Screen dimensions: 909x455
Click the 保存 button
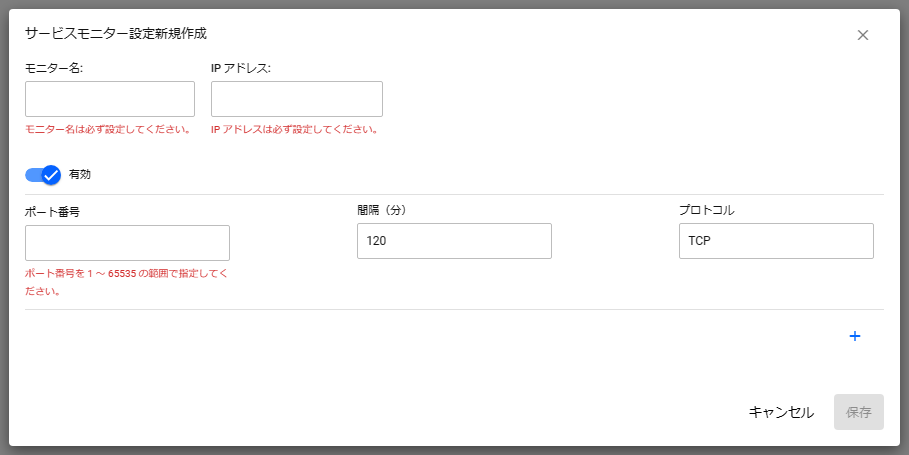pyautogui.click(x=858, y=412)
